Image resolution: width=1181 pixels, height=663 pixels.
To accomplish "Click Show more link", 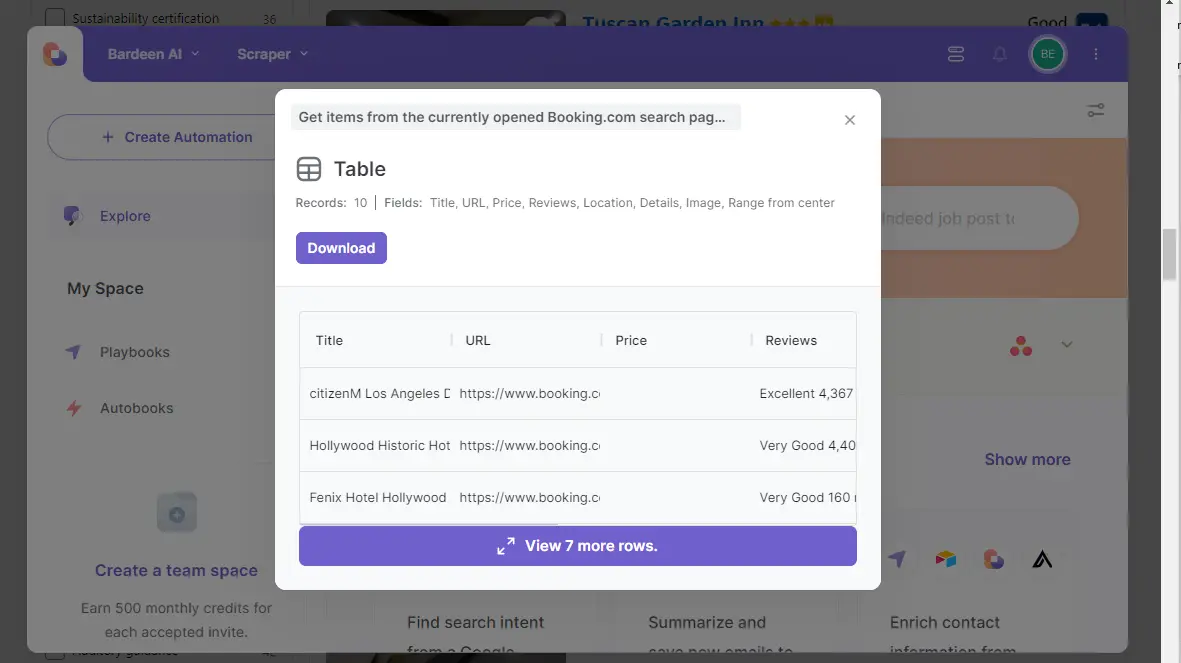I will tap(1027, 460).
